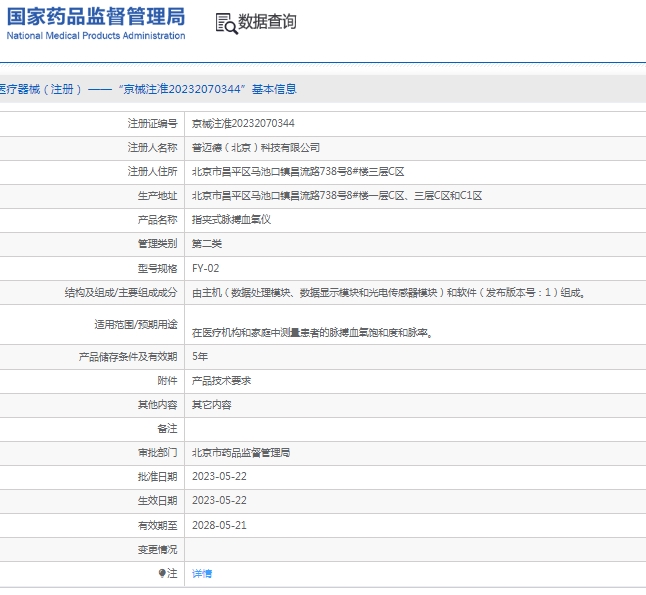646x595 pixels.
Task: Select registrant name 普迈德（北京）科技有限公司
Action: [256, 148]
